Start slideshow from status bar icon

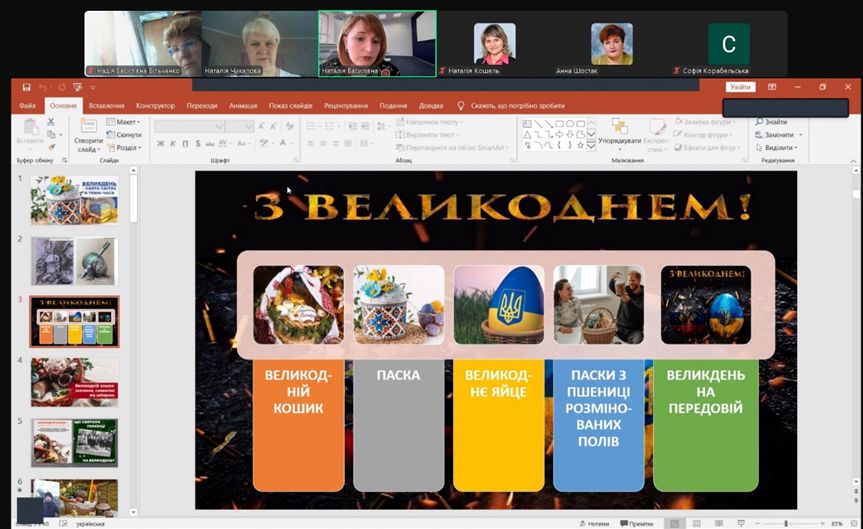tap(743, 523)
